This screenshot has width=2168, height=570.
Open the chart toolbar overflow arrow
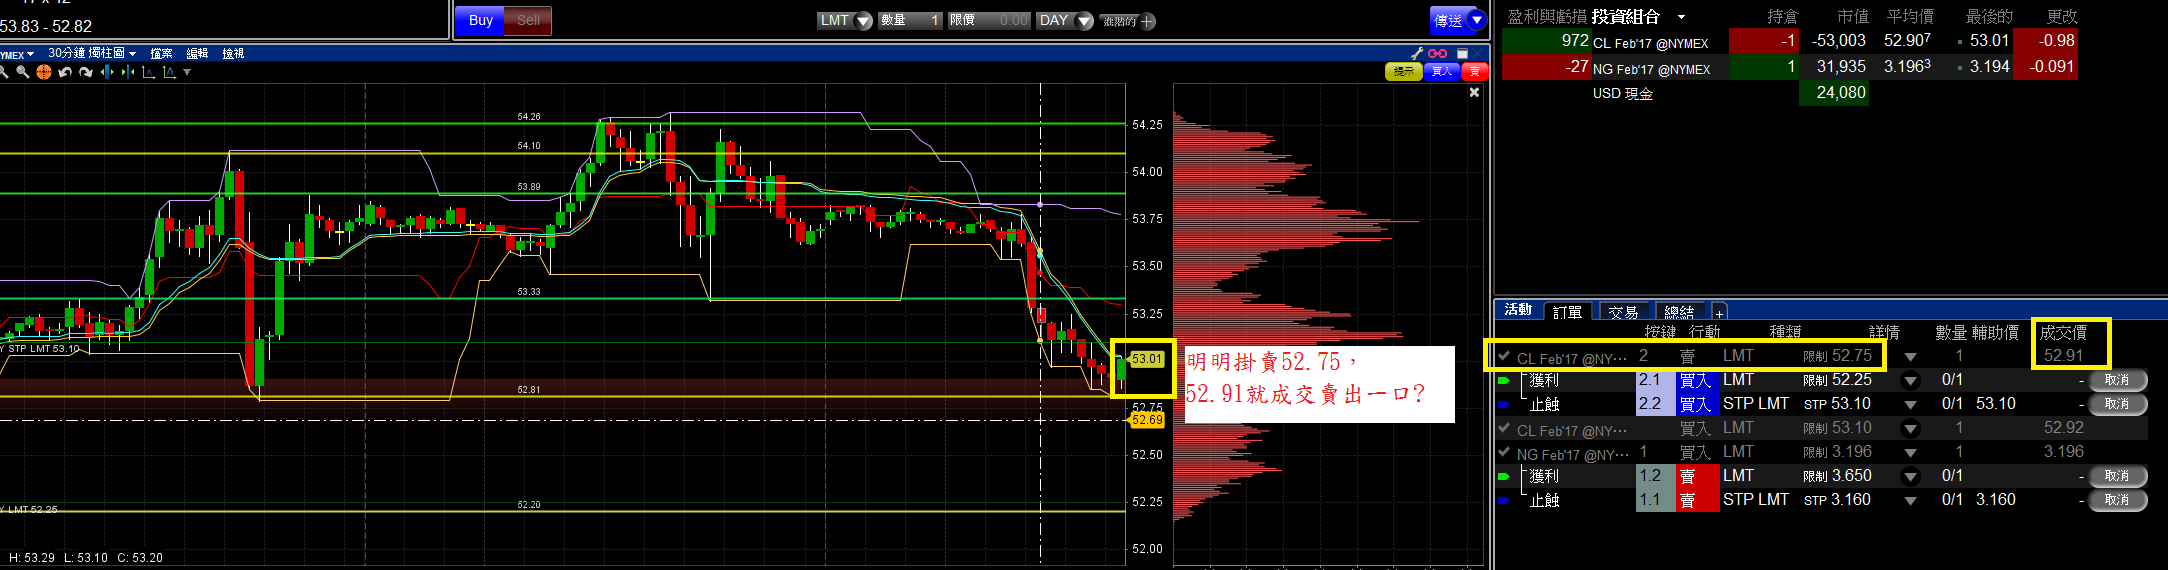[187, 72]
